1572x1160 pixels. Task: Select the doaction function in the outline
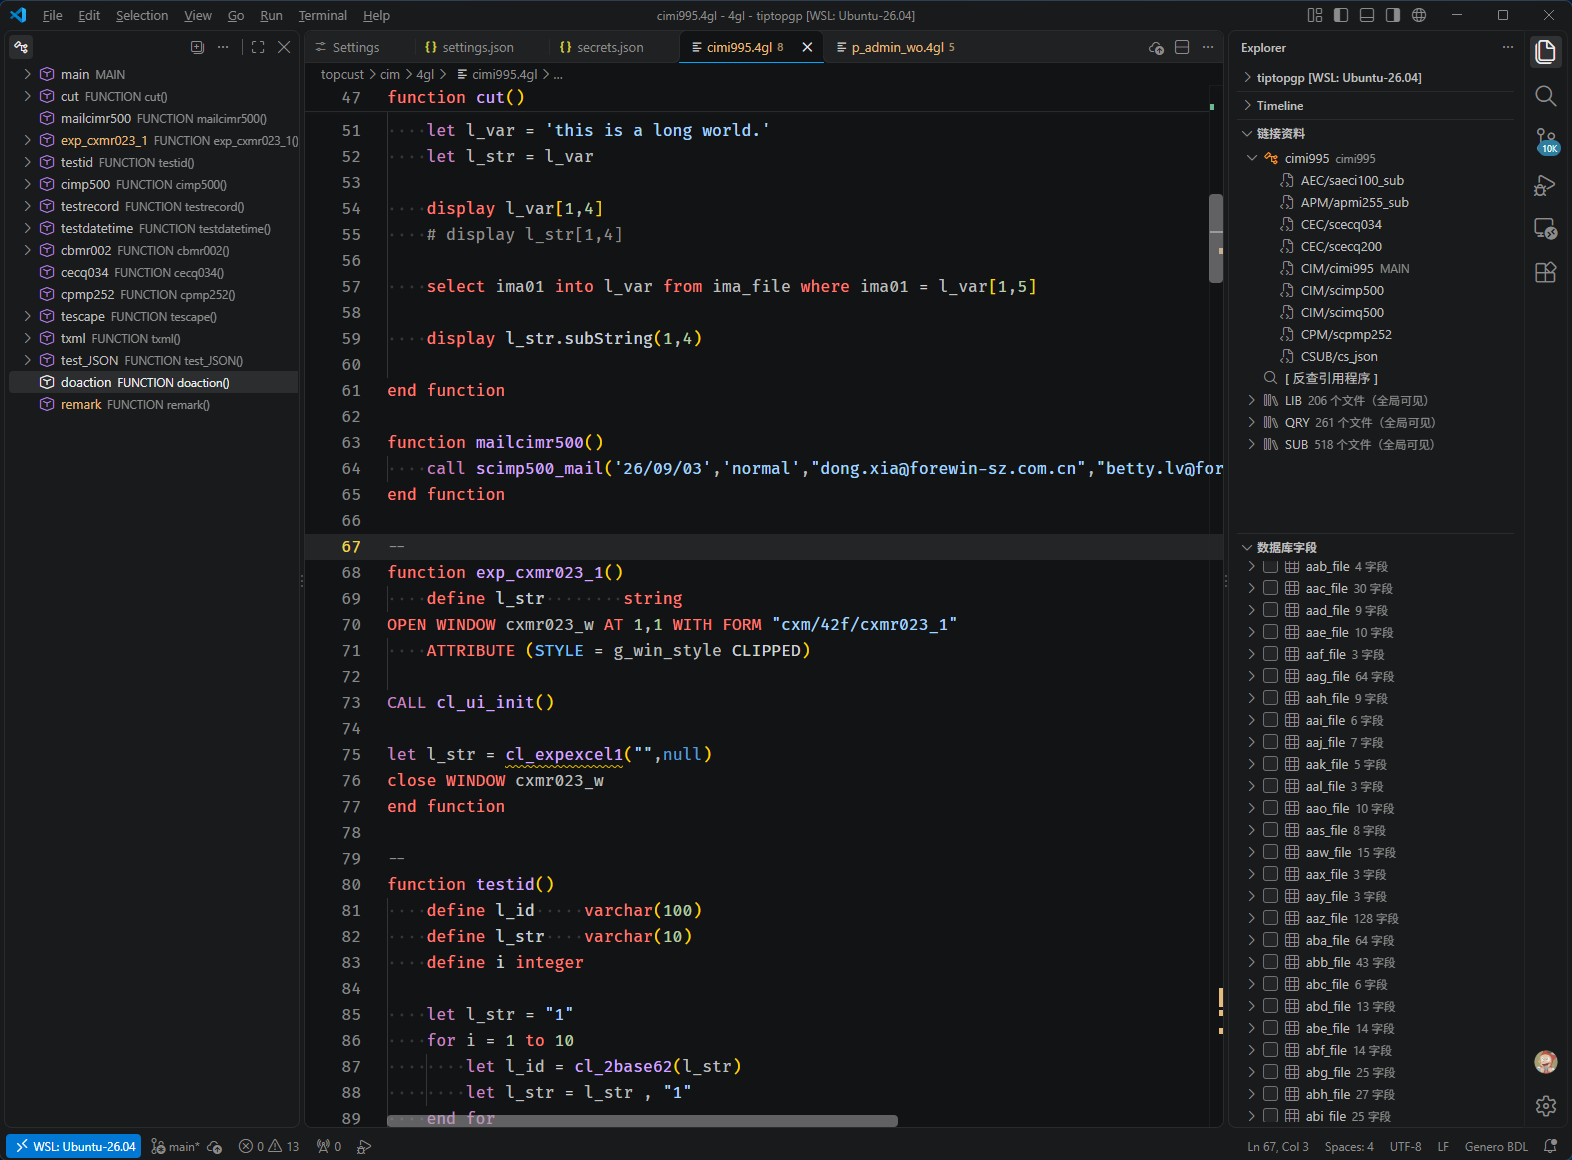click(x=153, y=382)
